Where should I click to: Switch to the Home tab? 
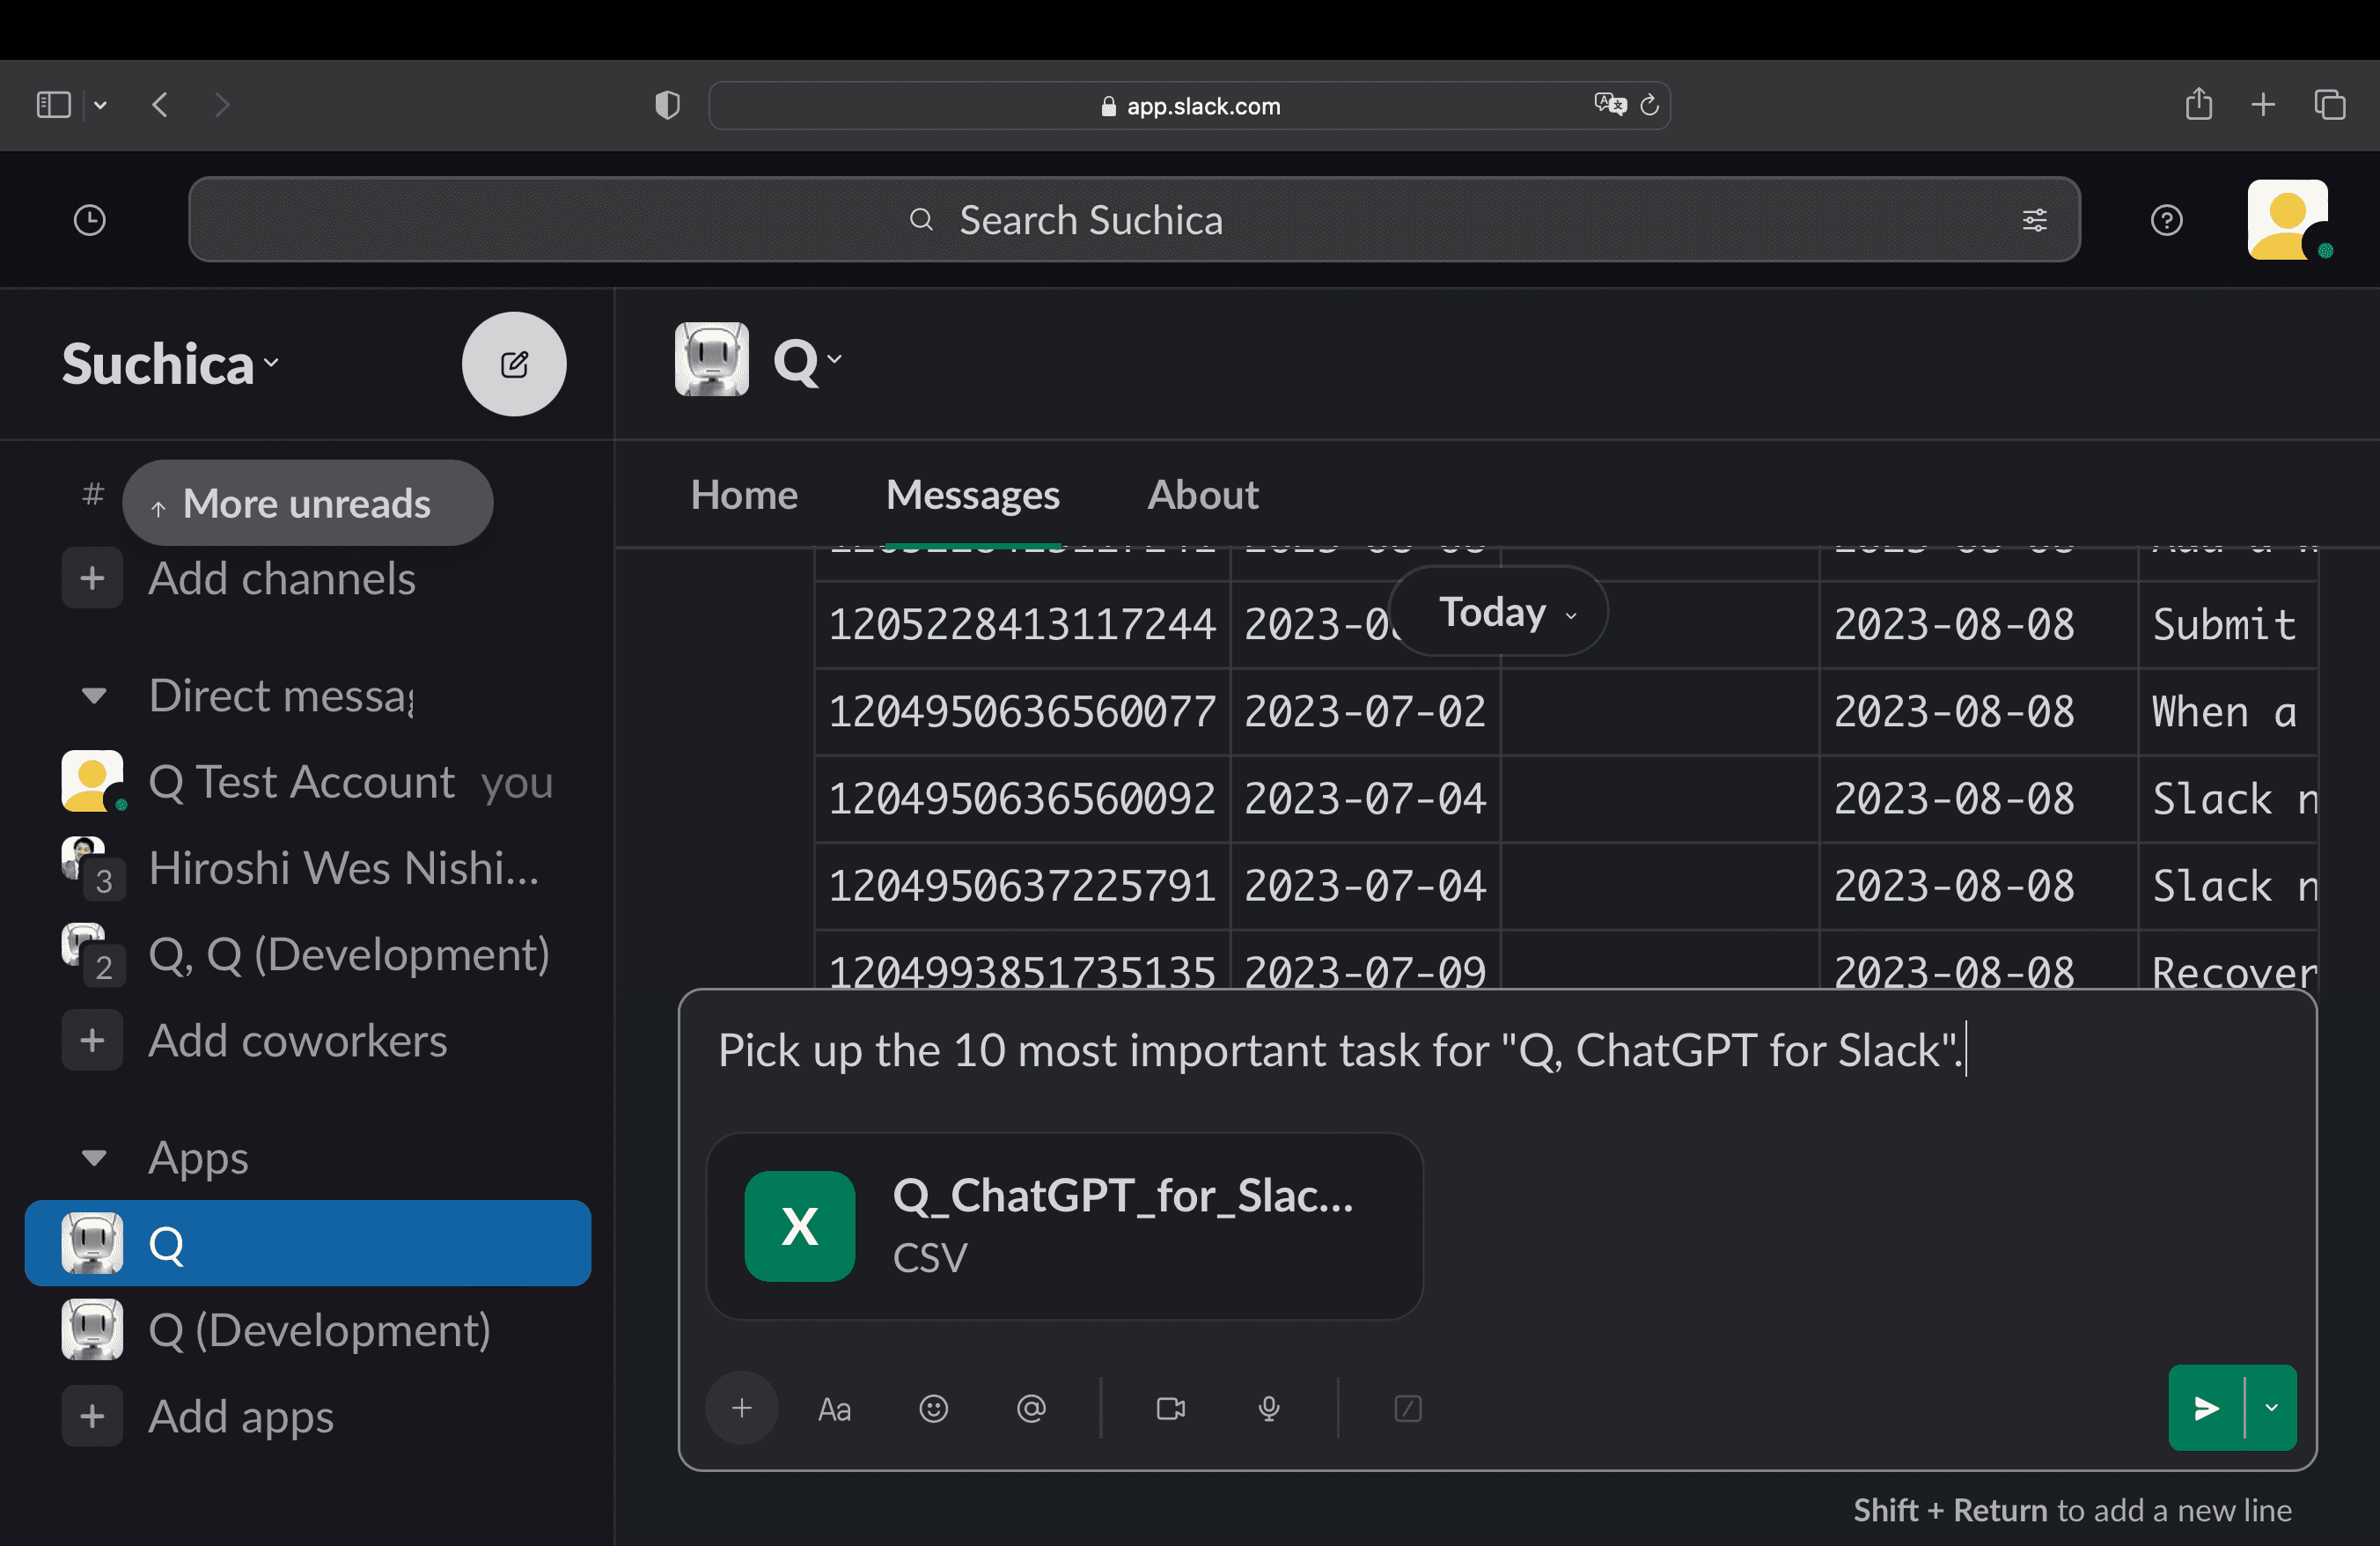tap(744, 495)
